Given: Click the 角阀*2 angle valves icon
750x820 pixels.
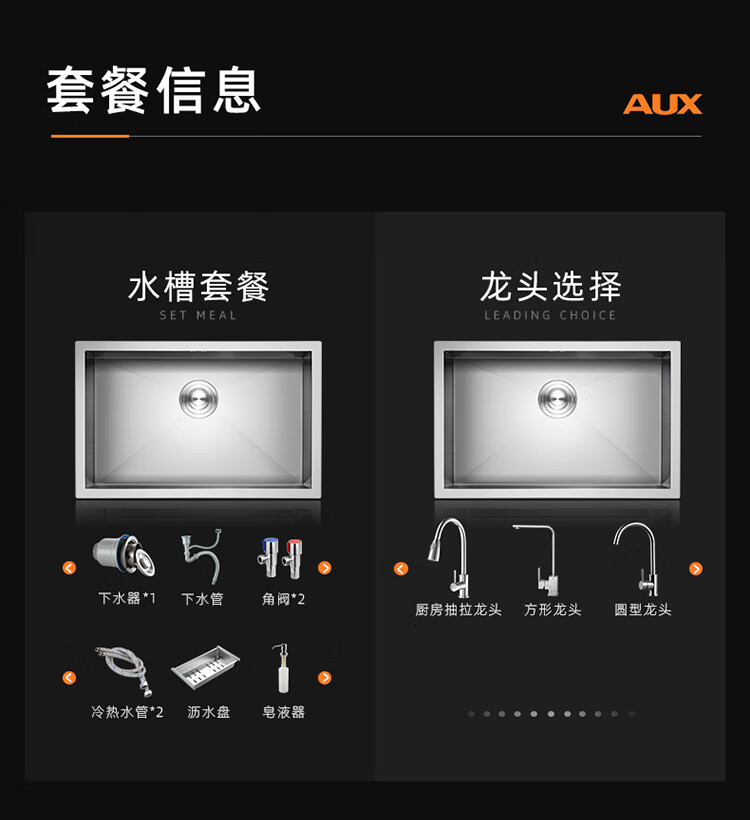Looking at the screenshot, I should [281, 557].
